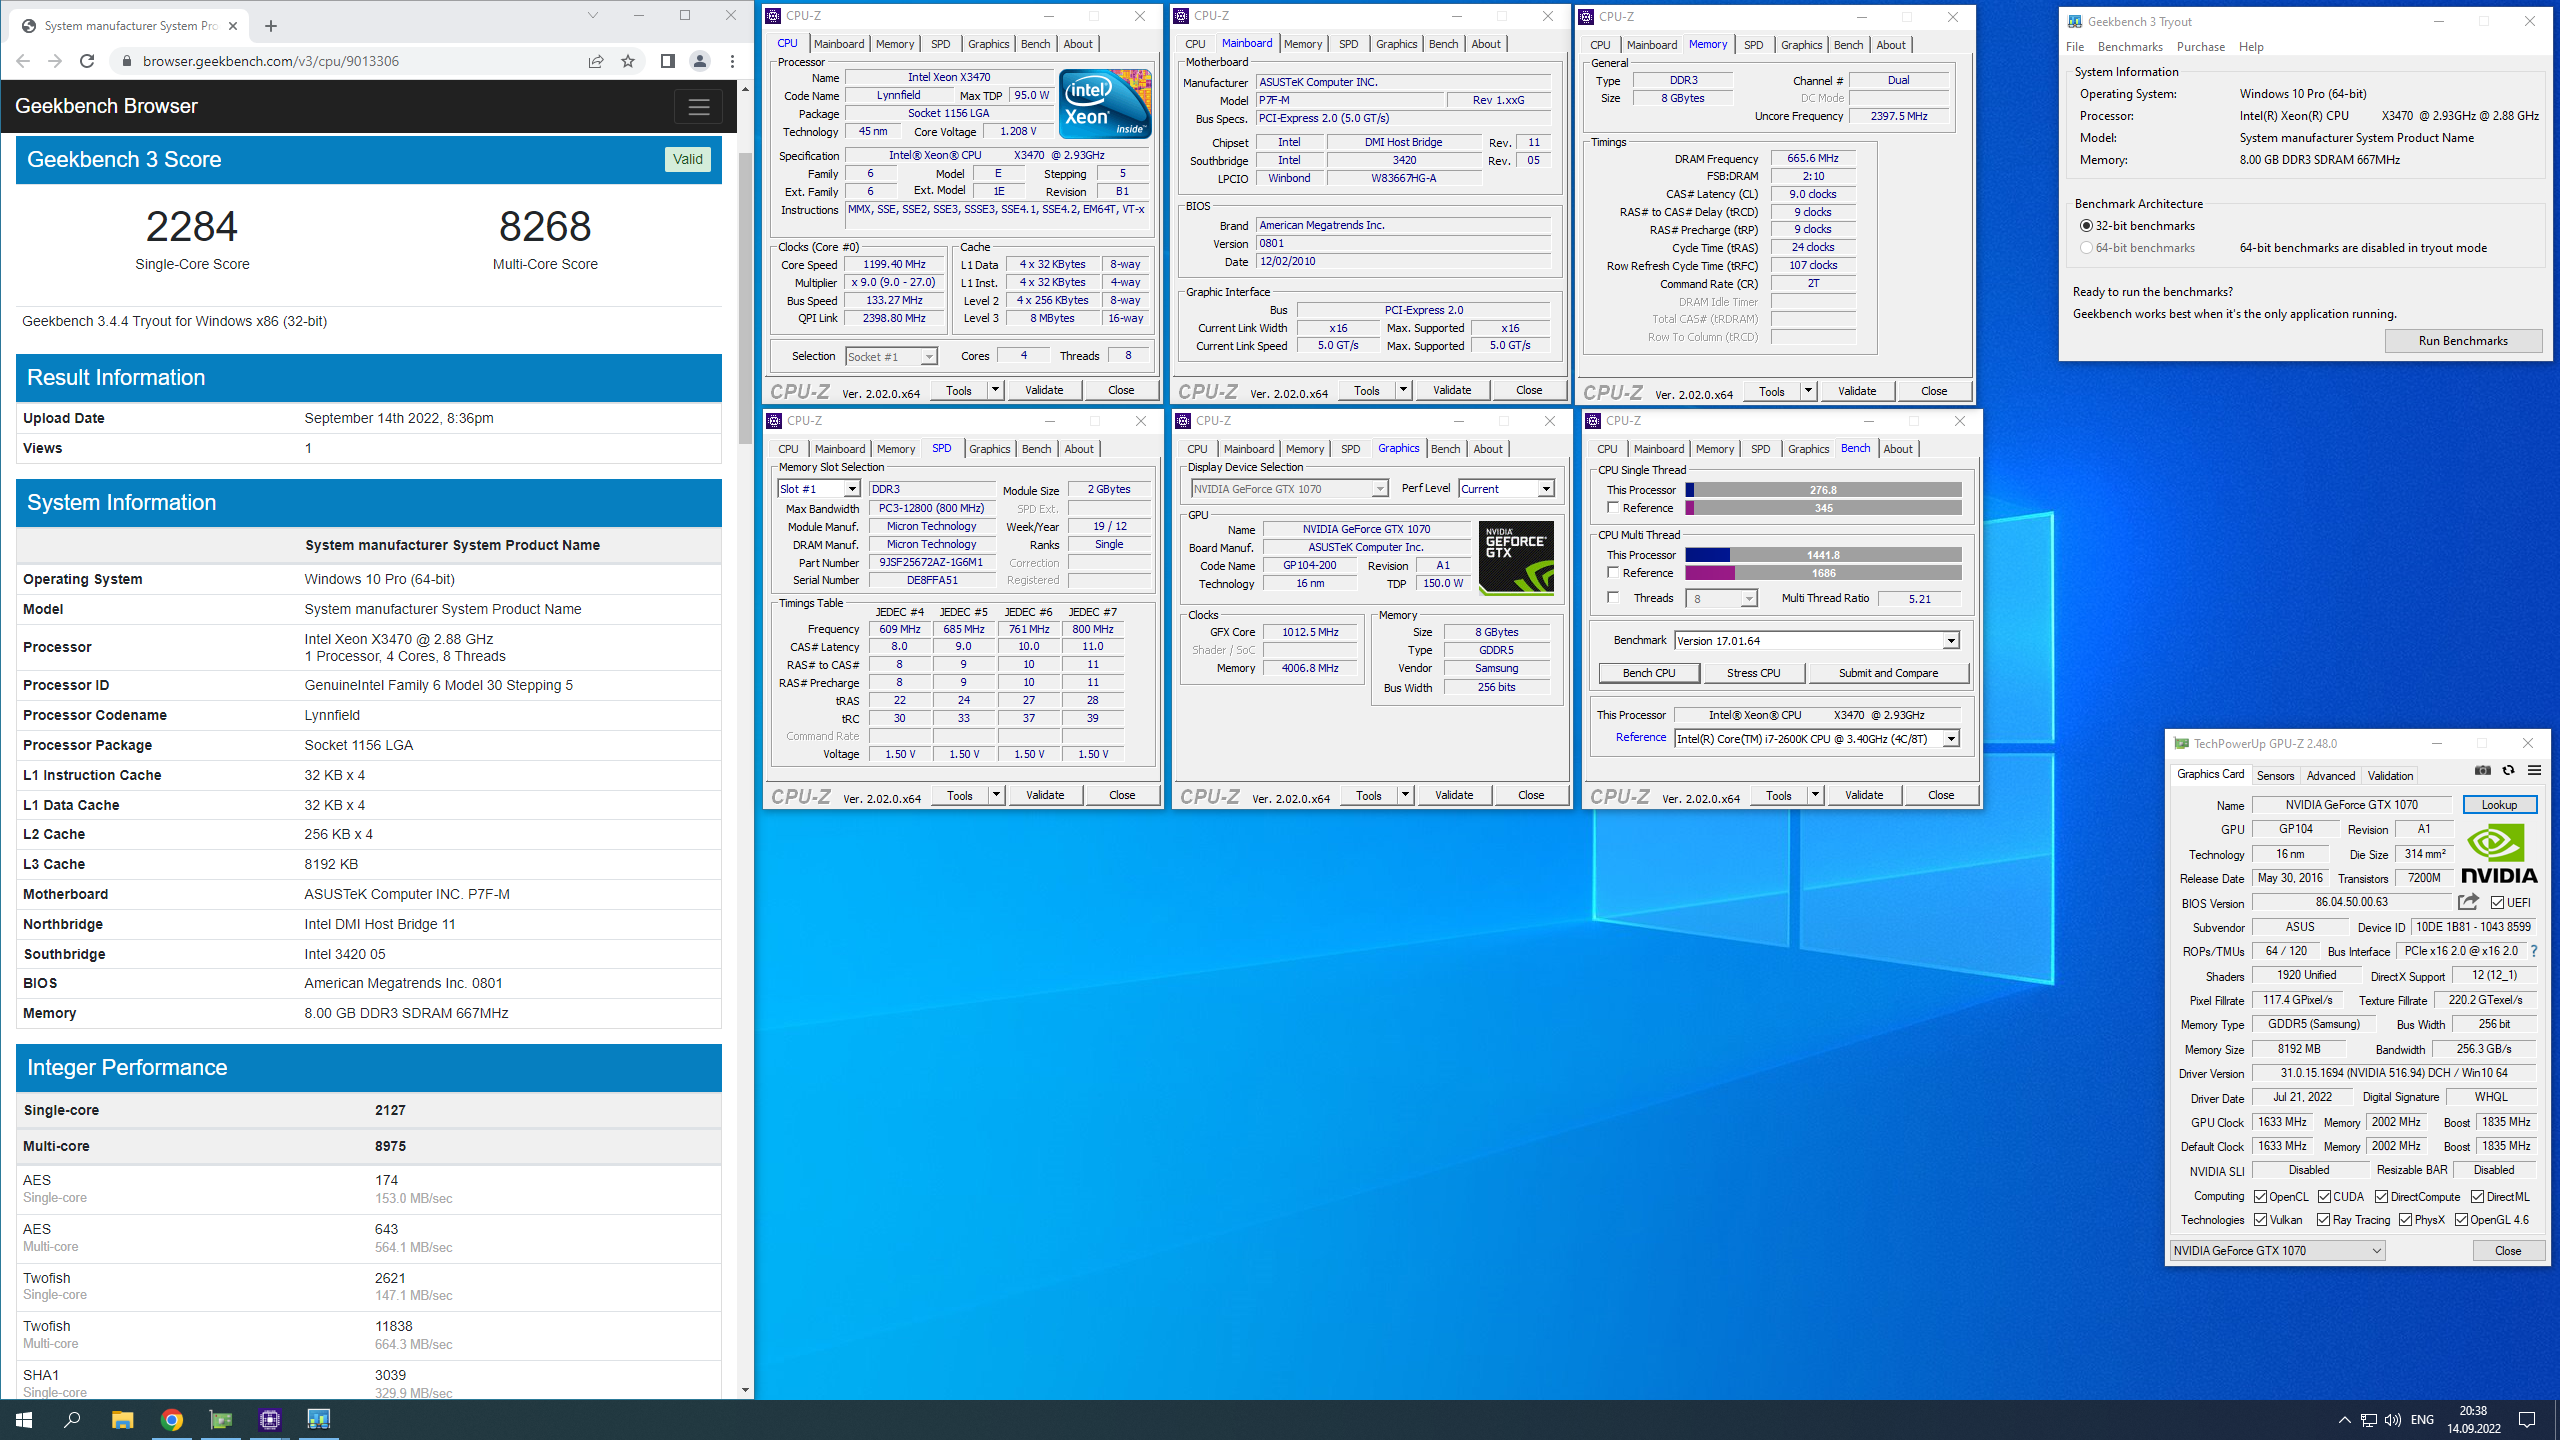Viewport: 2560px width, 1440px height.
Task: Go back in Chrome browser
Action: click(23, 61)
